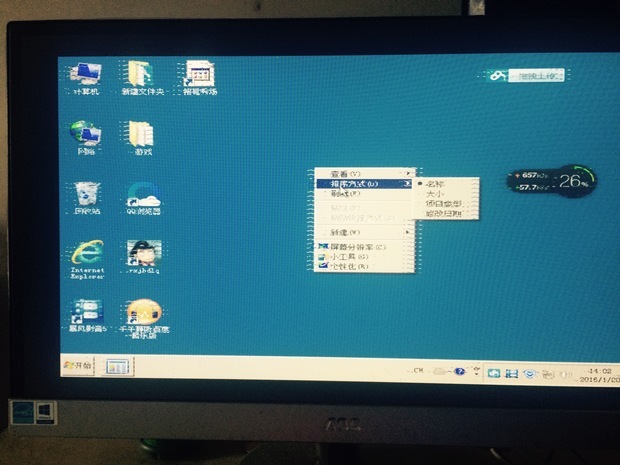Image resolution: width=620 pixels, height=465 pixels.
Task: Select the .rwjbdlq desktop shortcut
Action: 143,257
